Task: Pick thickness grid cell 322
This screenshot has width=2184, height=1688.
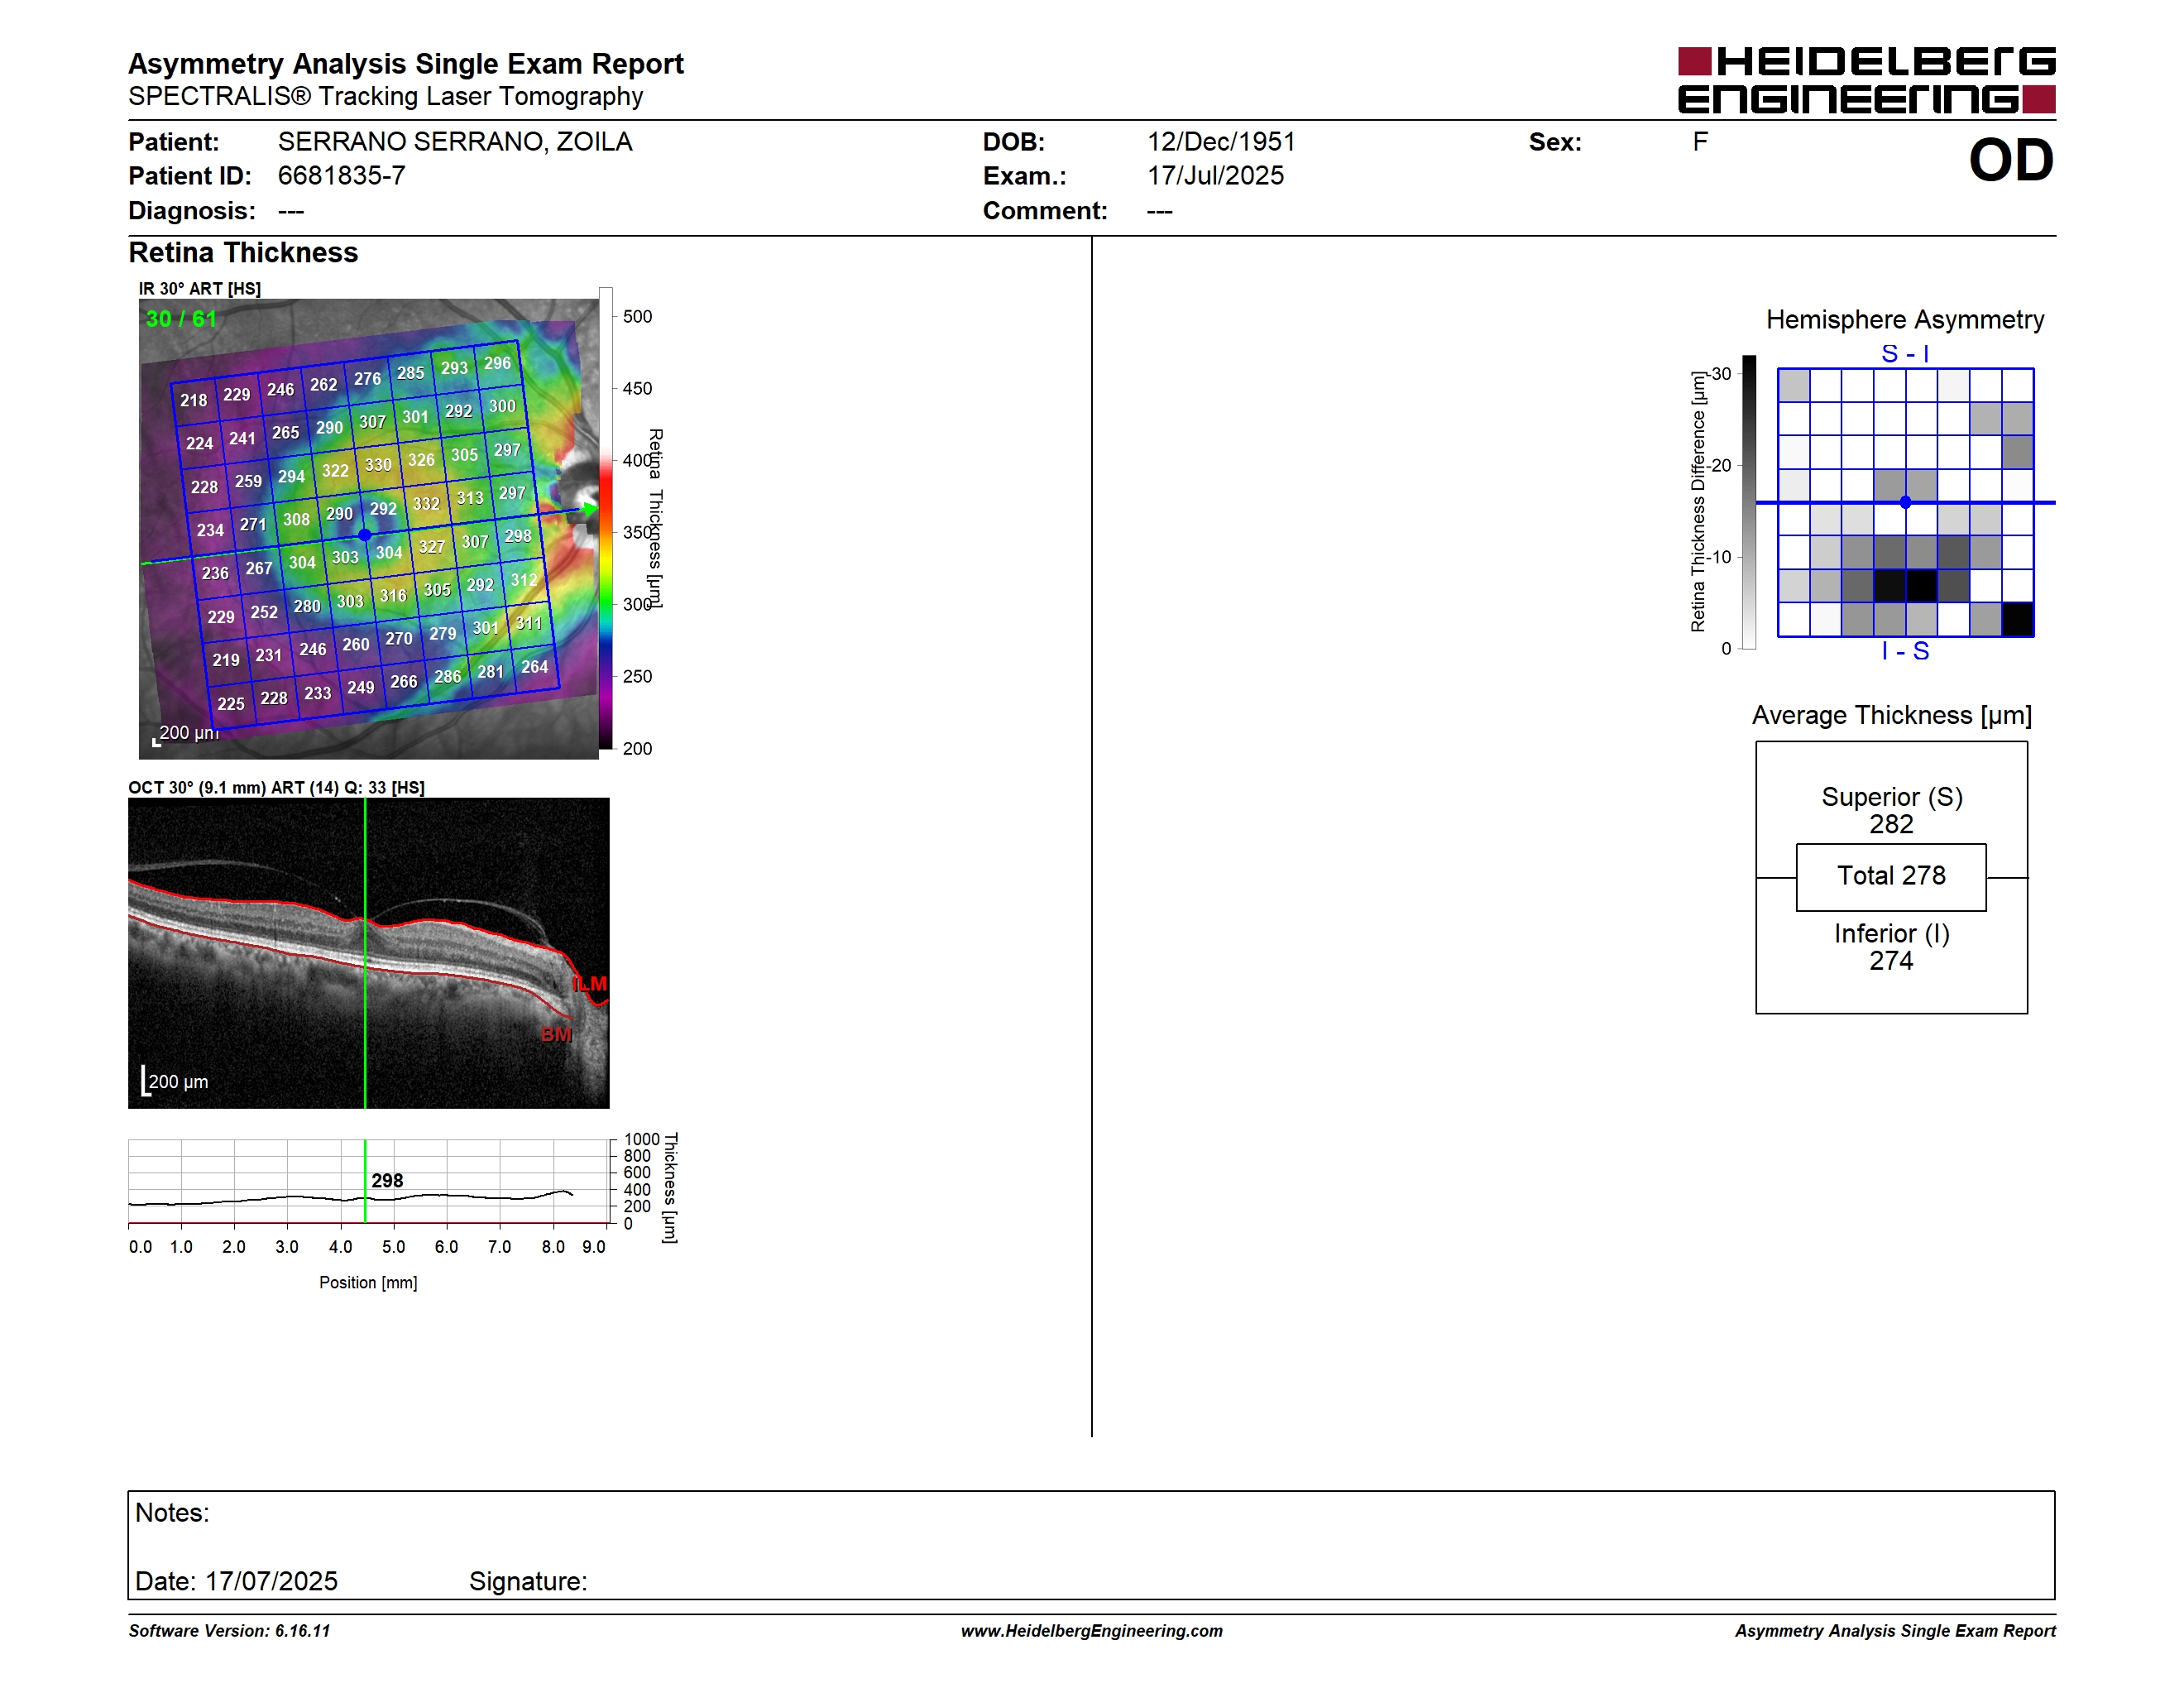Action: point(335,470)
